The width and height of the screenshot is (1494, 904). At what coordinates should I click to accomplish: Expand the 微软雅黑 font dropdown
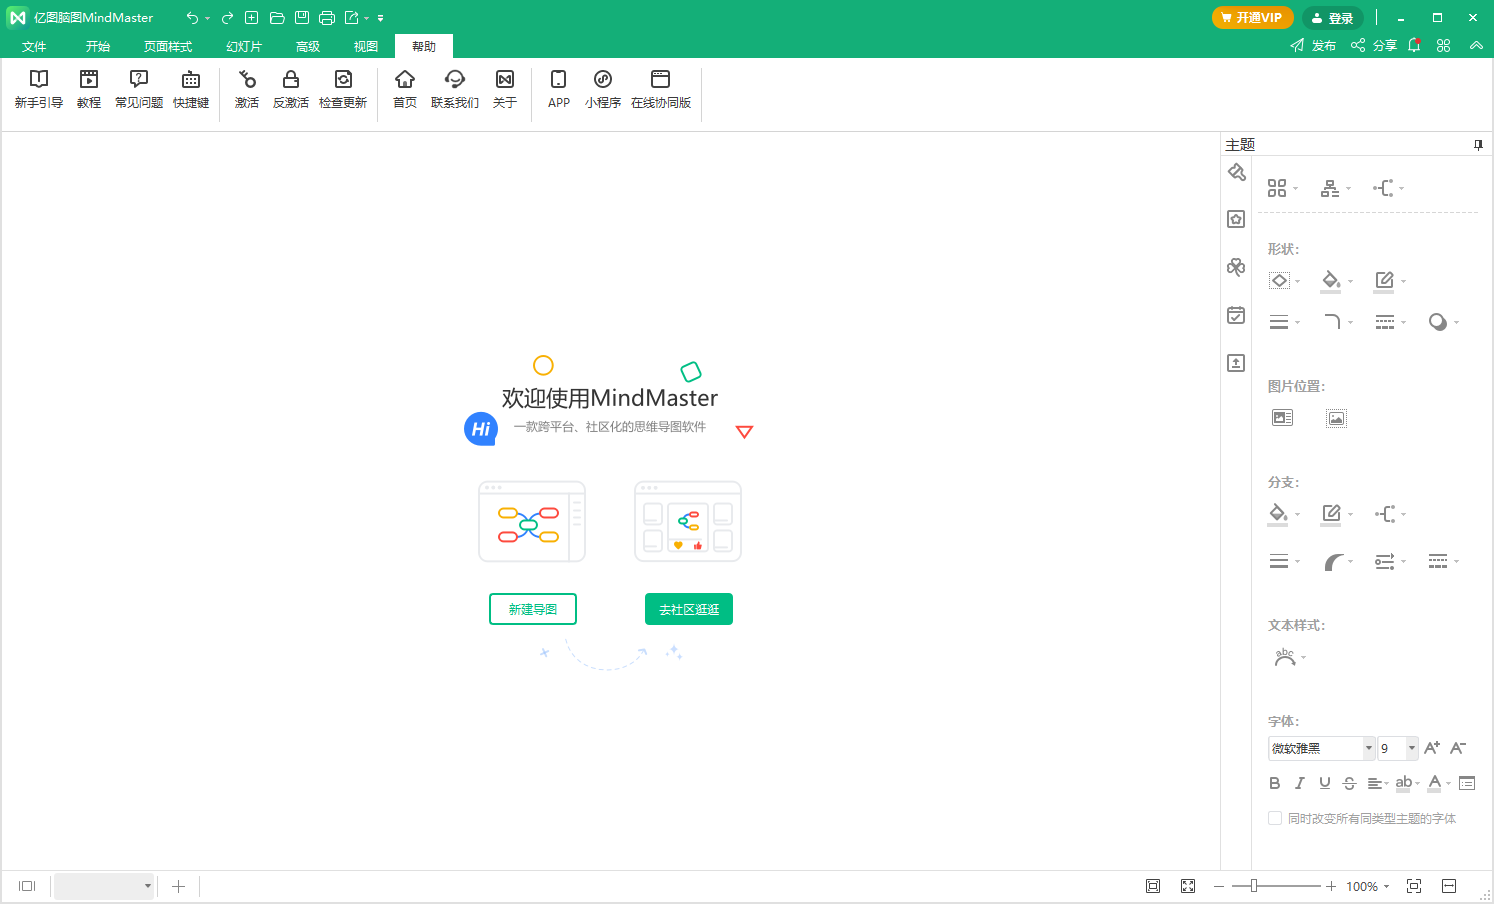click(x=1369, y=748)
